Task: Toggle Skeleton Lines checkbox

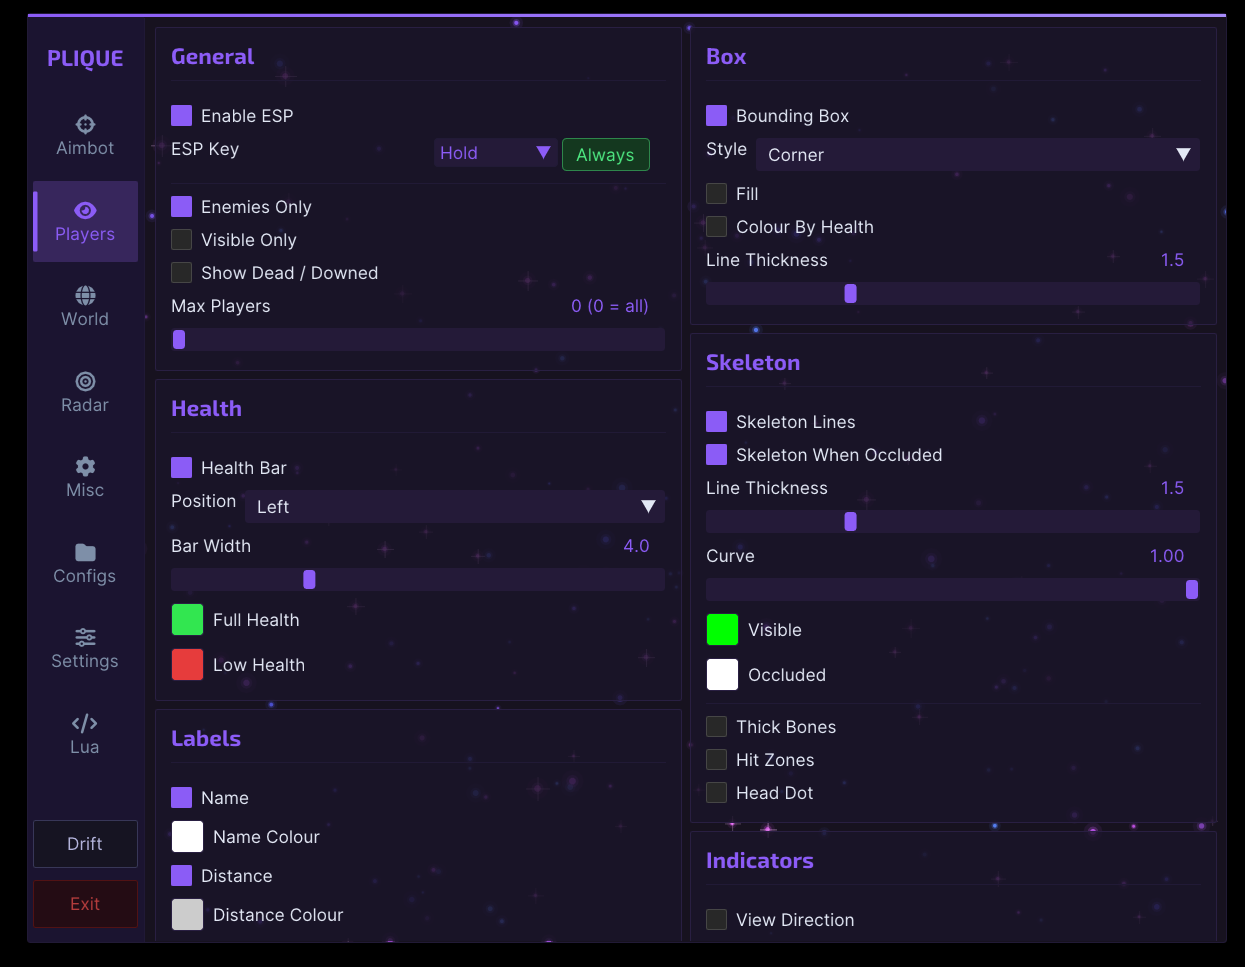Action: (716, 421)
